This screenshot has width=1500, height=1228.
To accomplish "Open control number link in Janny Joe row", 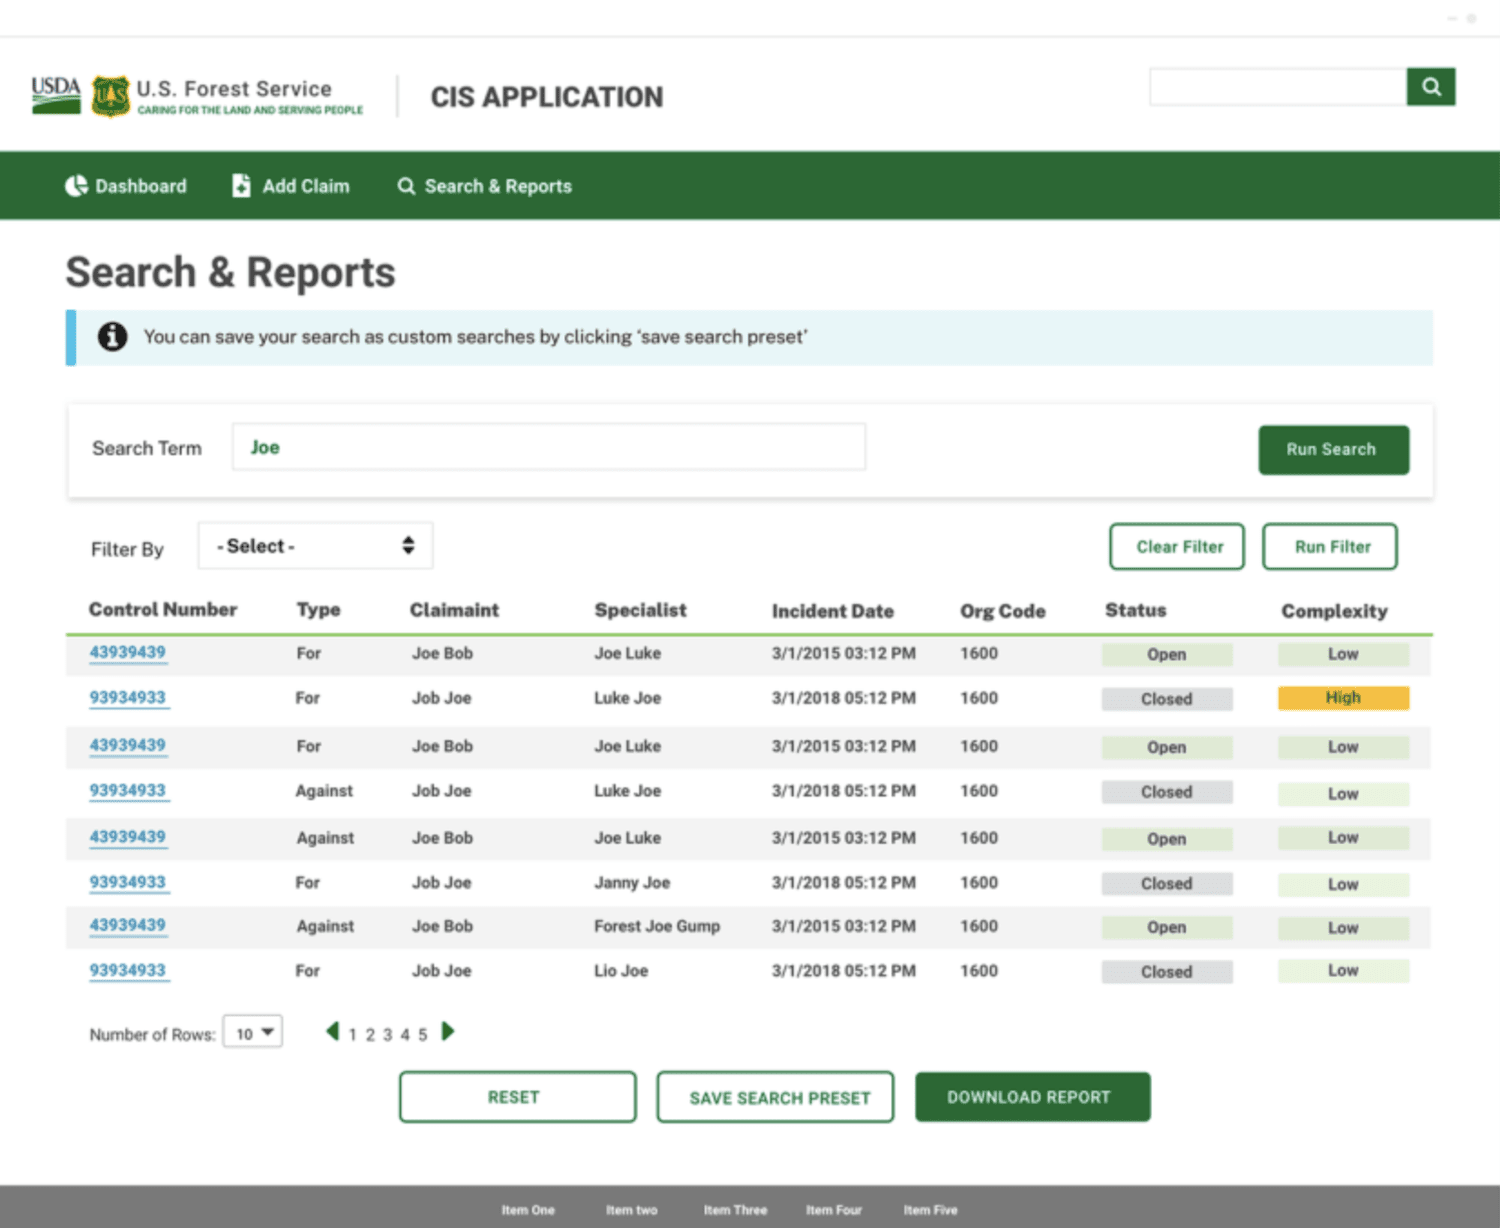I will pos(128,883).
